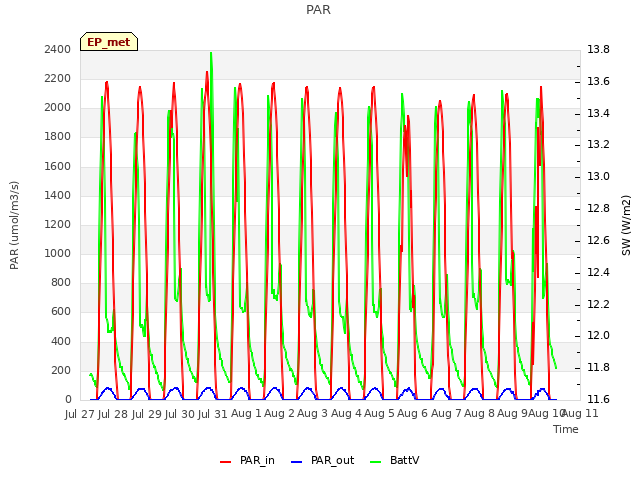The width and height of the screenshot is (640, 480).
Task: Click the 12.2 right axis value
Action: 598,304
